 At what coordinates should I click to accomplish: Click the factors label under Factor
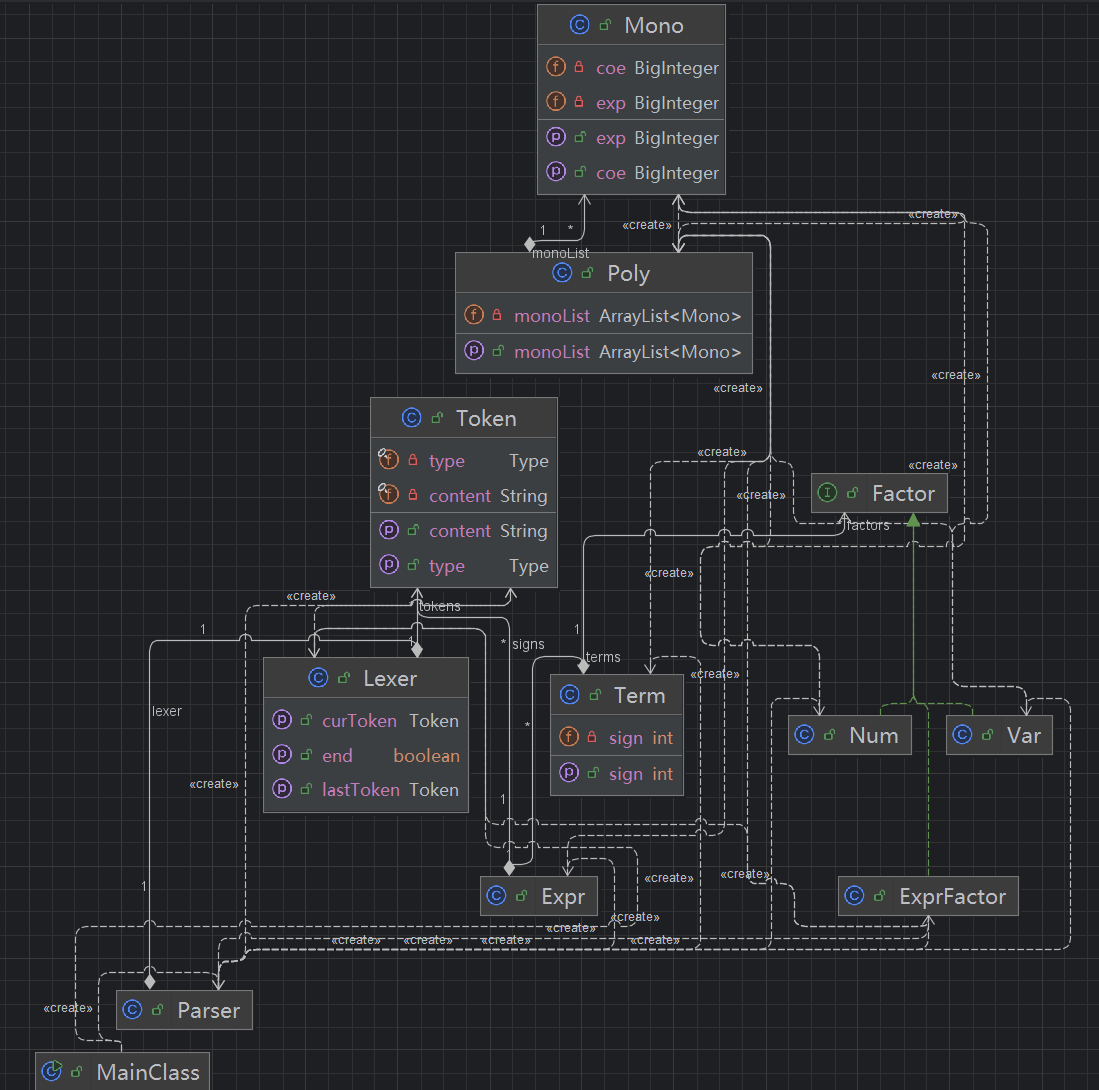pyautogui.click(x=868, y=525)
